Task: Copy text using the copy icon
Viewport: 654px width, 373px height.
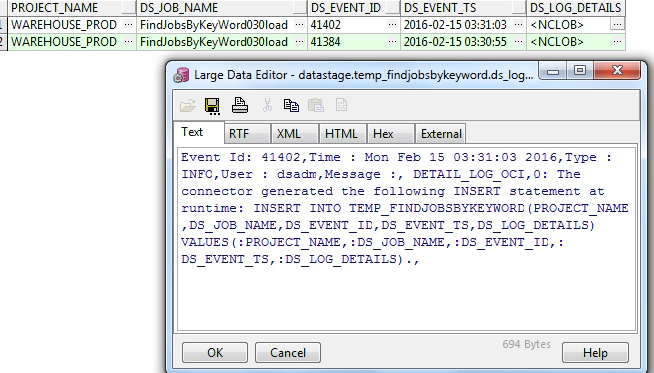Action: [291, 105]
